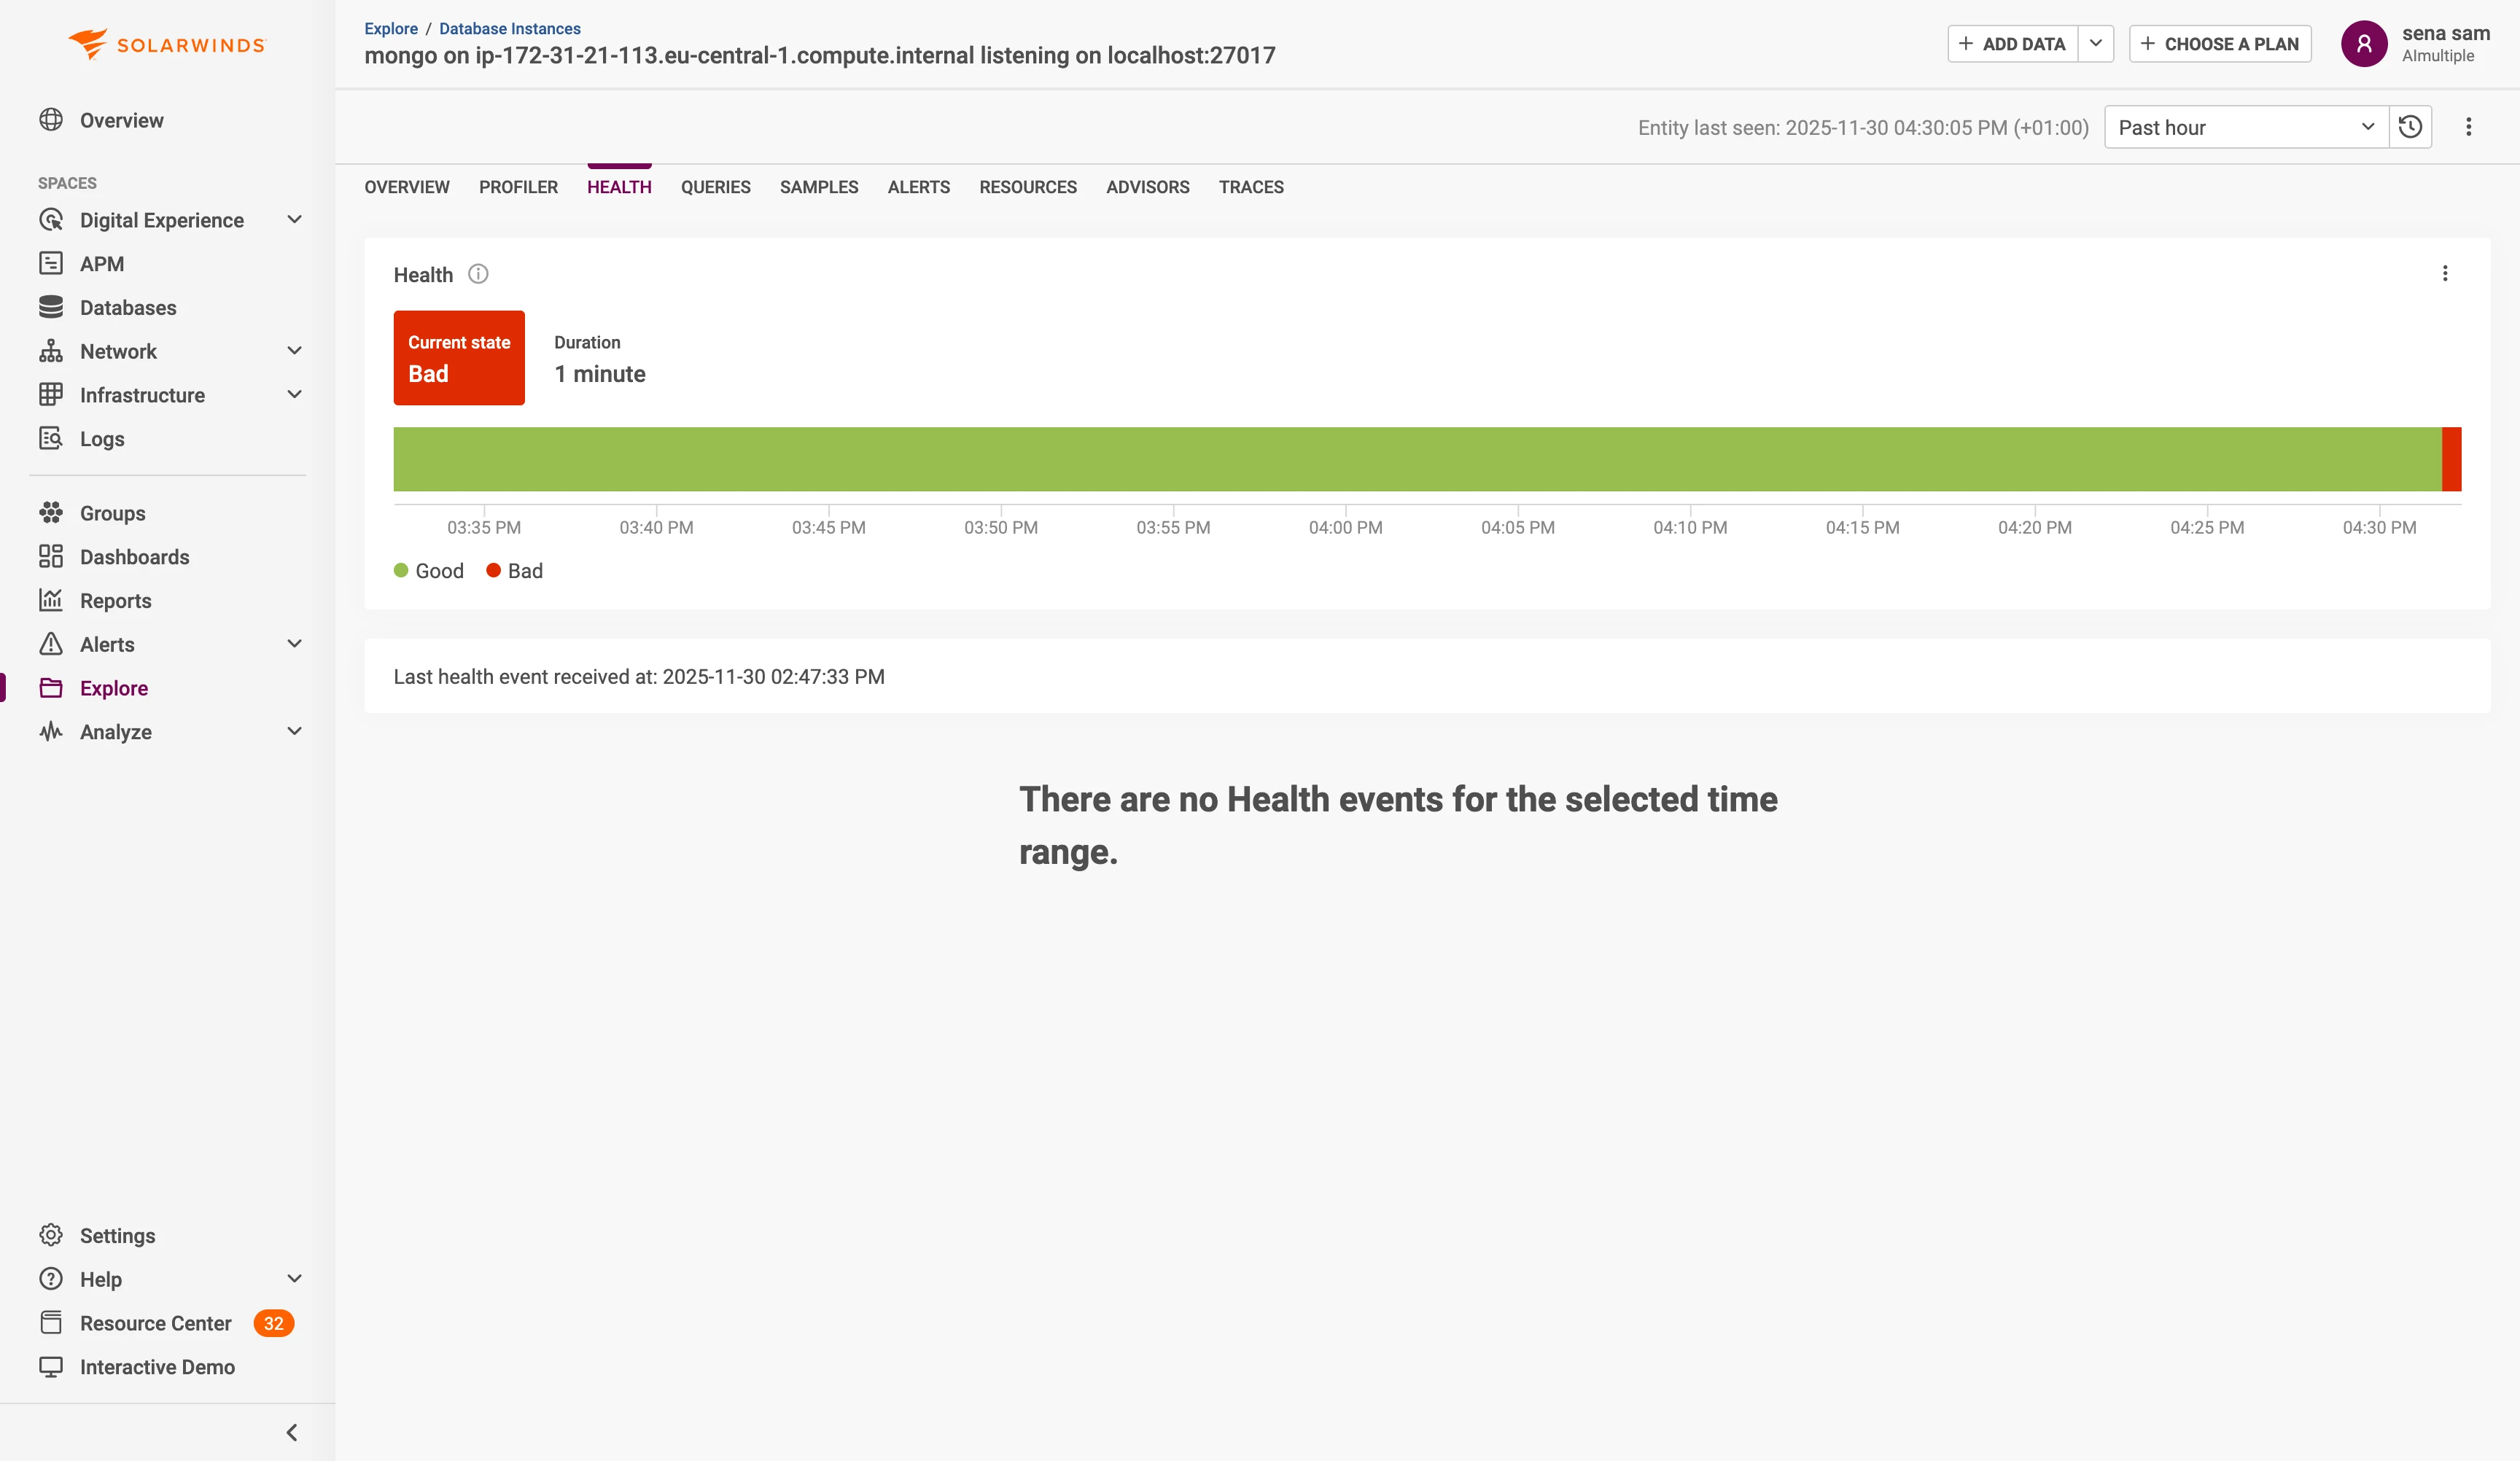Open the ALERTS tab
The image size is (2520, 1461).
point(919,187)
